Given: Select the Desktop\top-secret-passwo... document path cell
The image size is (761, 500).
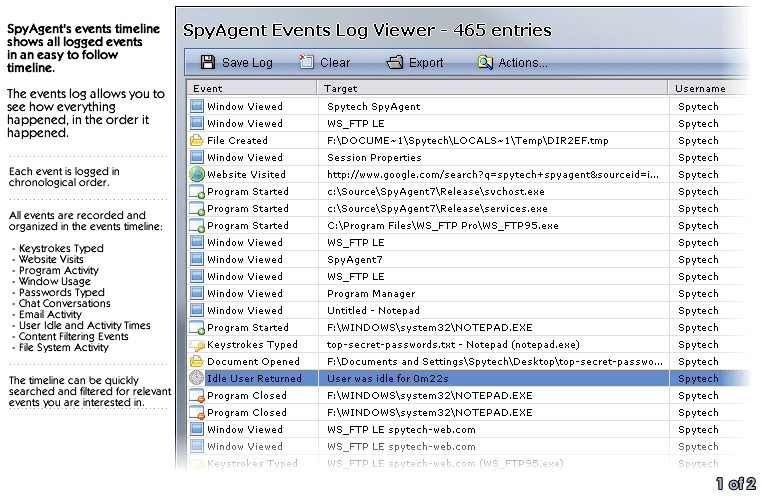Looking at the screenshot, I should (x=494, y=361).
